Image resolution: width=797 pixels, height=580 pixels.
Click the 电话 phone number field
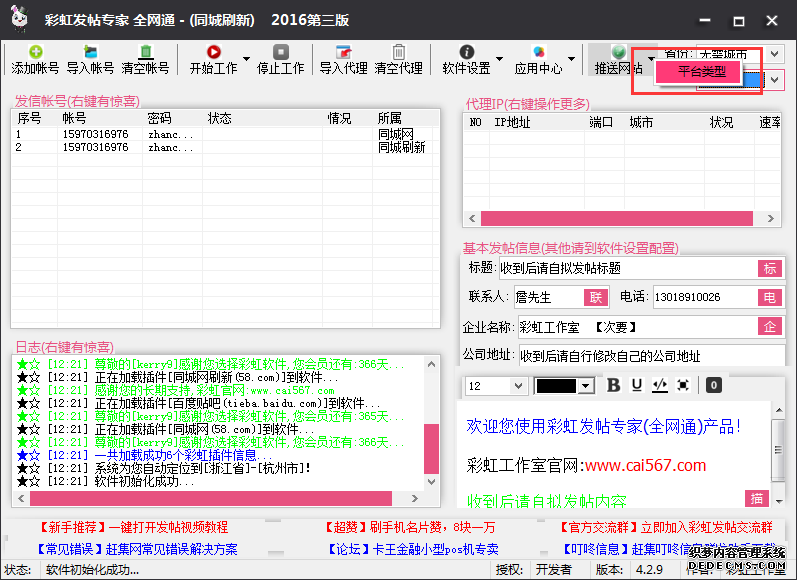click(705, 297)
